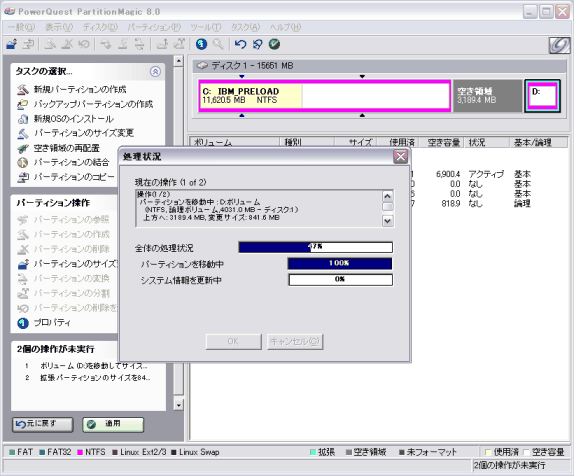
Task: Click the green checkmark apply toolbar icon
Action: point(275,44)
